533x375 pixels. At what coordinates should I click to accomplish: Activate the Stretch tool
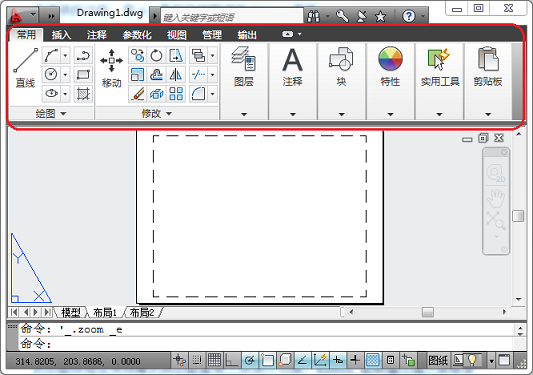click(176, 55)
